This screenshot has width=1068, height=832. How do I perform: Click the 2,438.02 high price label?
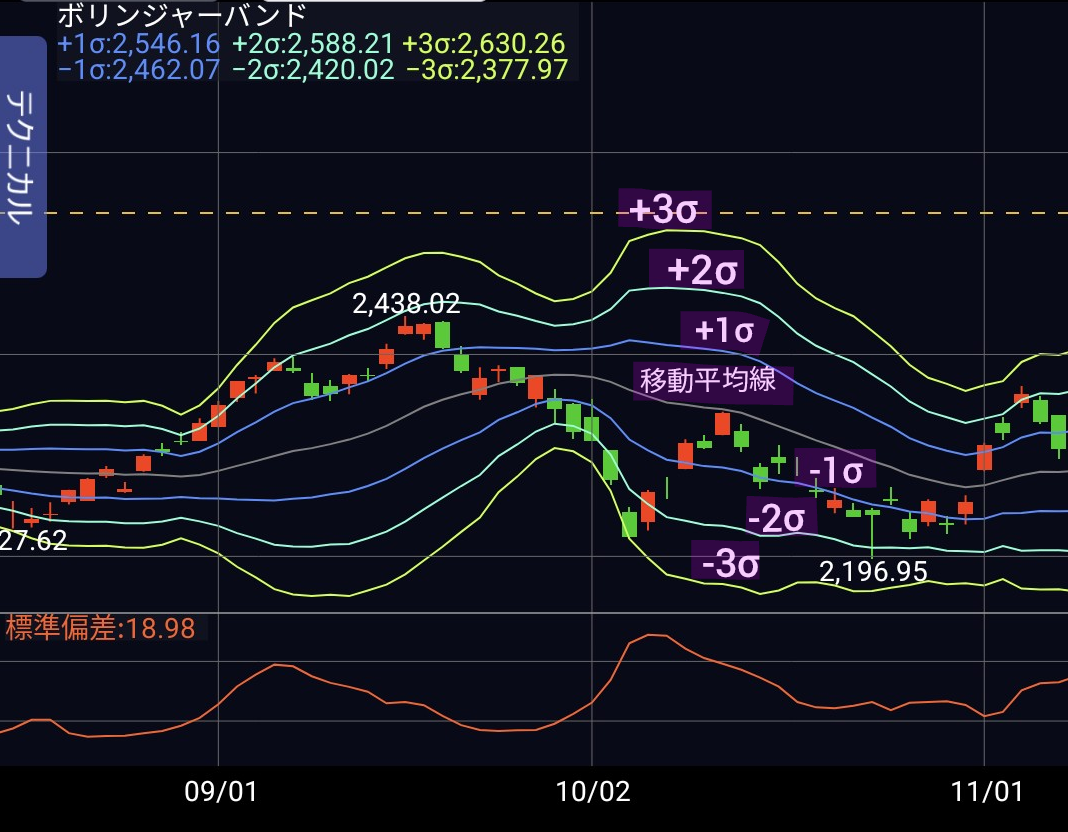(406, 304)
